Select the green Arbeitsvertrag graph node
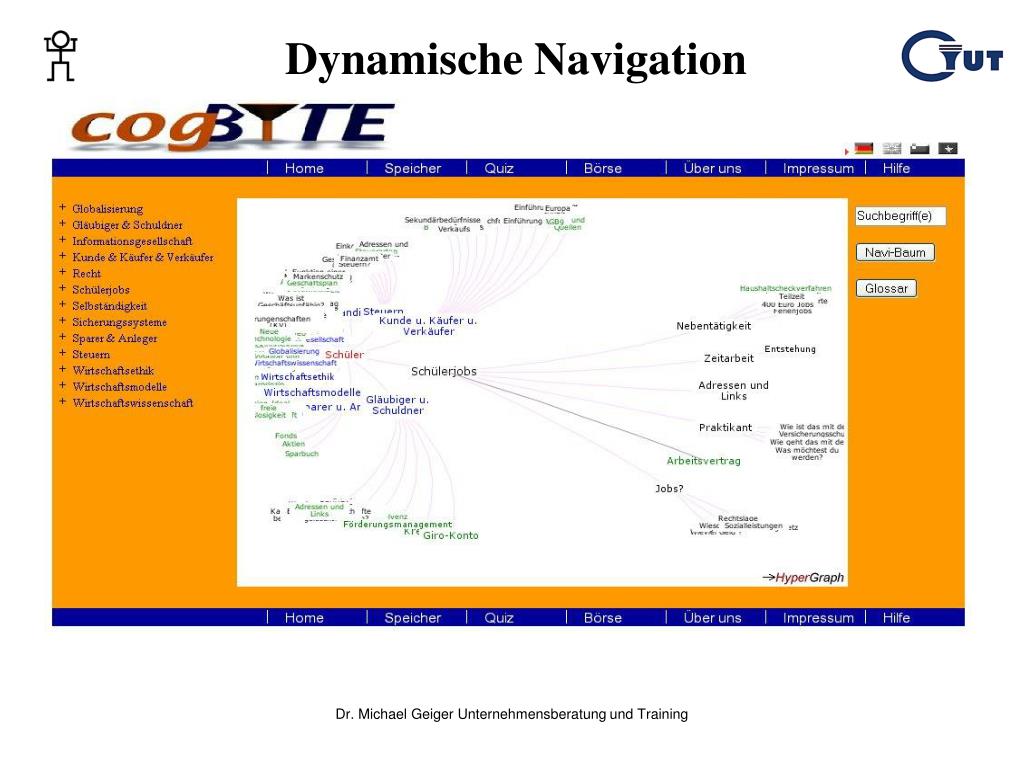The image size is (1024, 768). click(703, 461)
